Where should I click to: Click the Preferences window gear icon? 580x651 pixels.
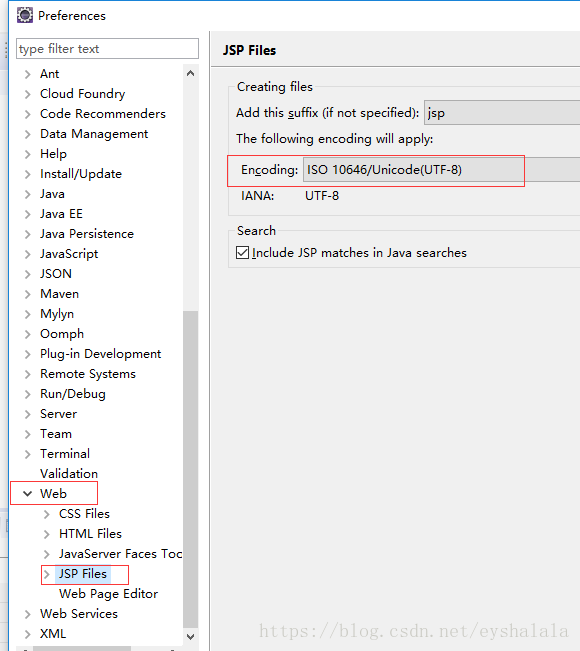pos(24,15)
